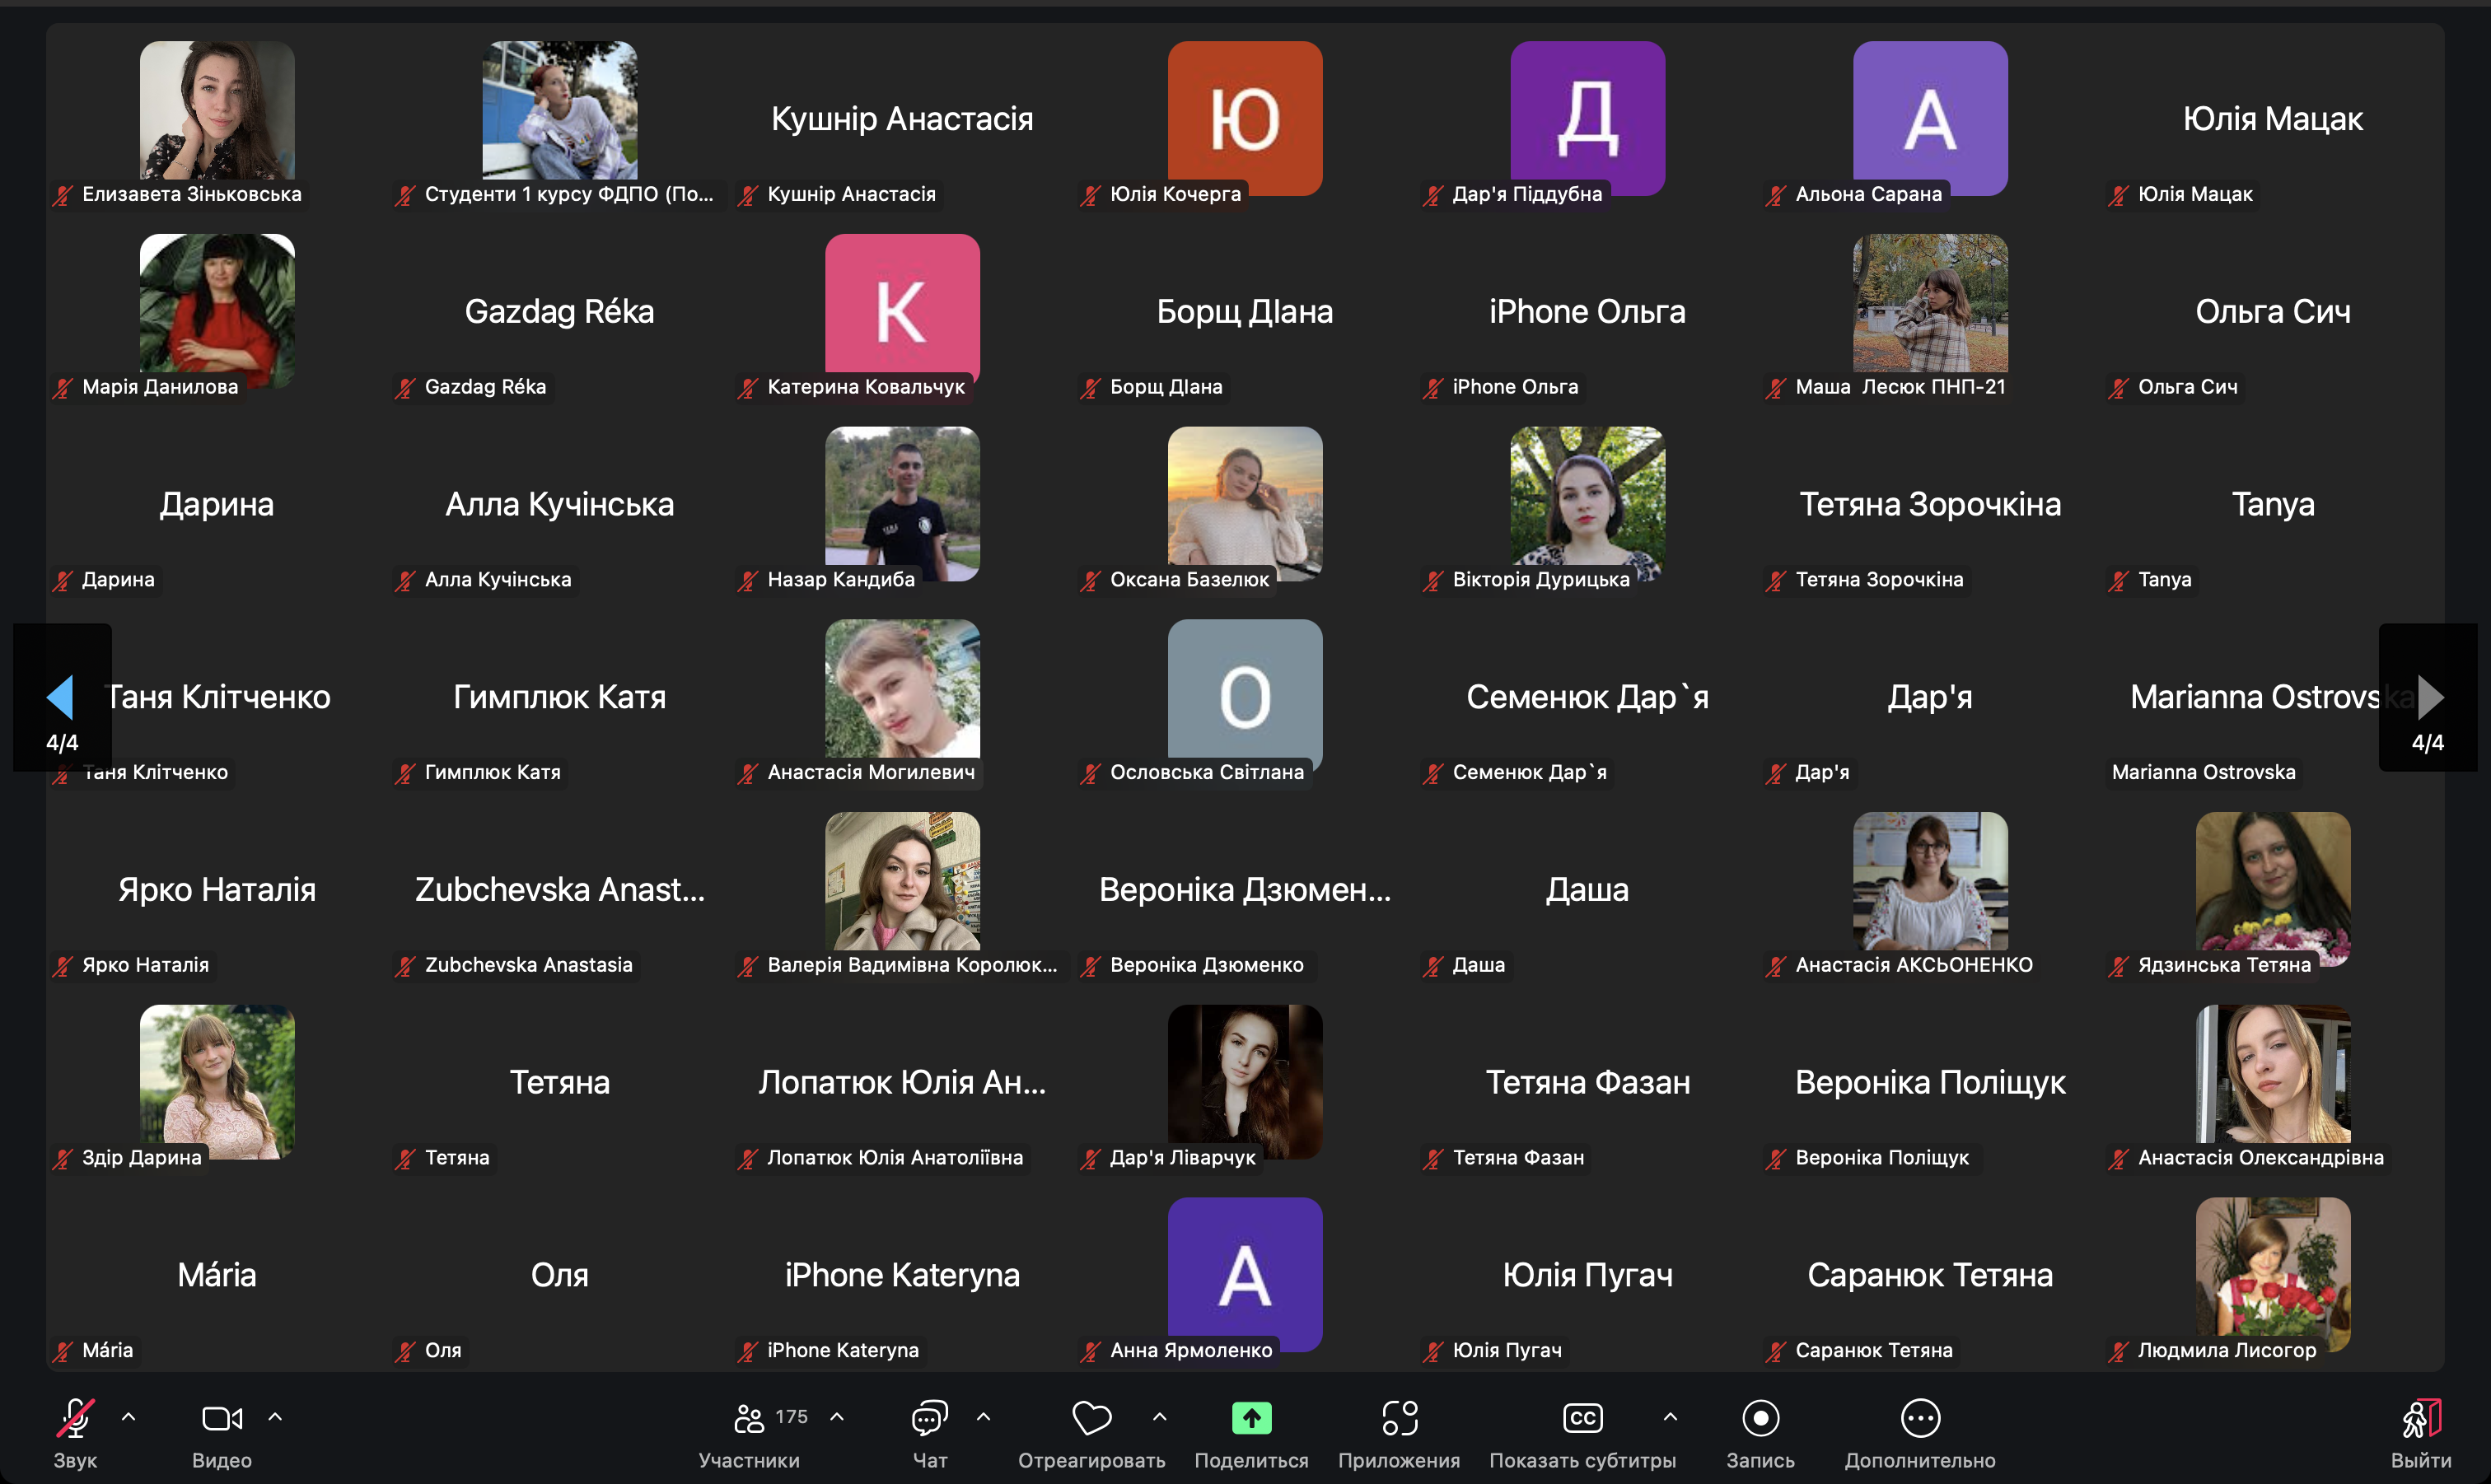Select the Юлія Кочерга participant tile
This screenshot has width=2491, height=1484.
(1245, 118)
